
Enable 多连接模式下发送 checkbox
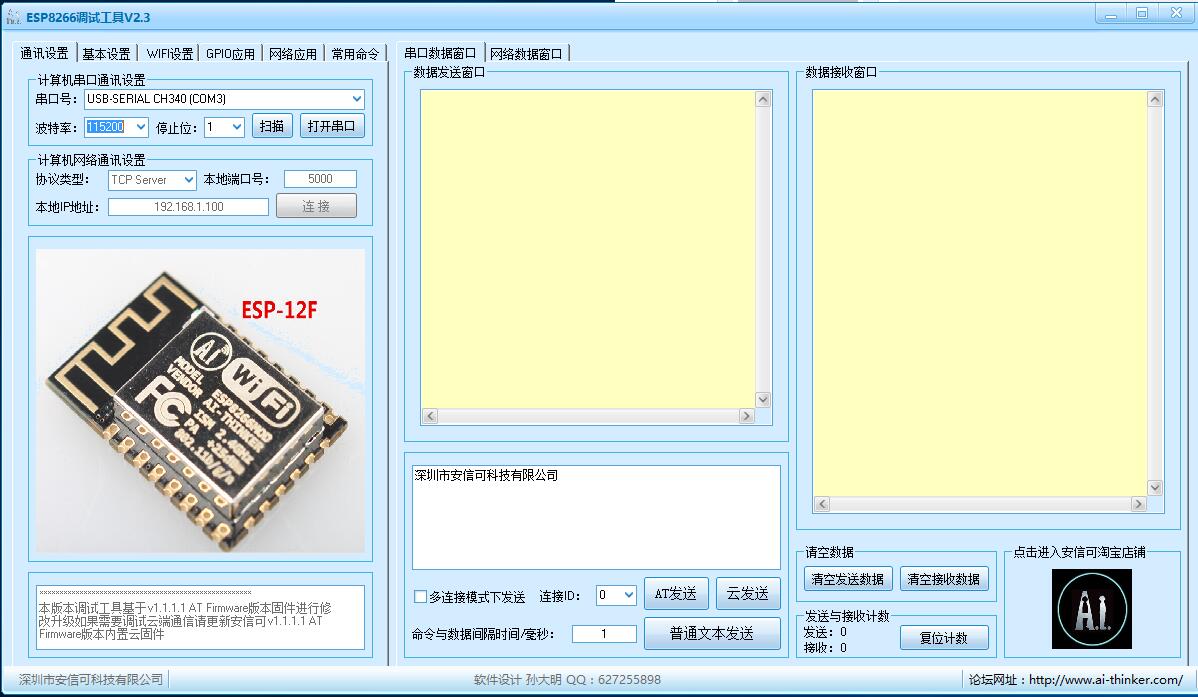click(420, 596)
